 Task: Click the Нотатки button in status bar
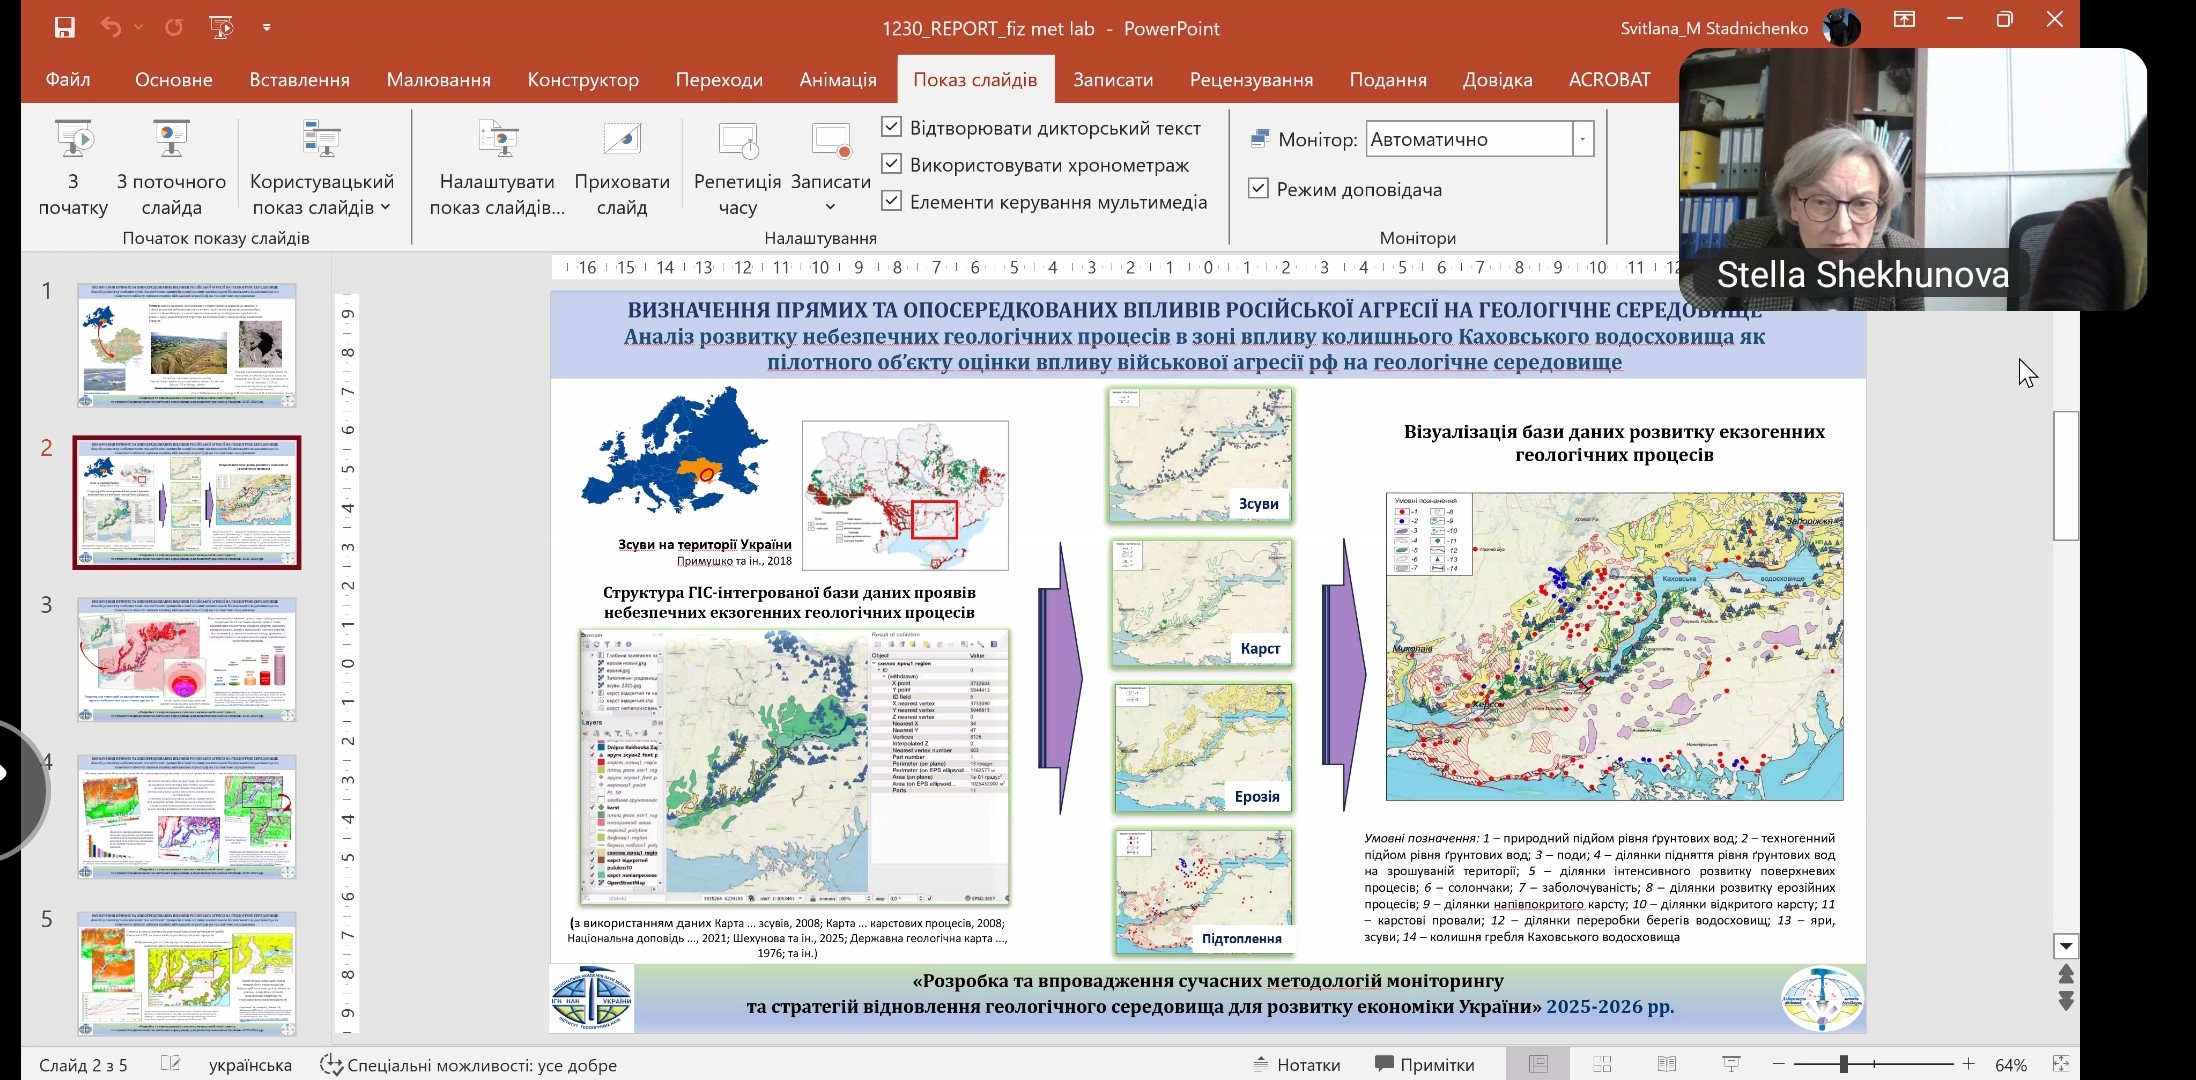[1297, 1064]
